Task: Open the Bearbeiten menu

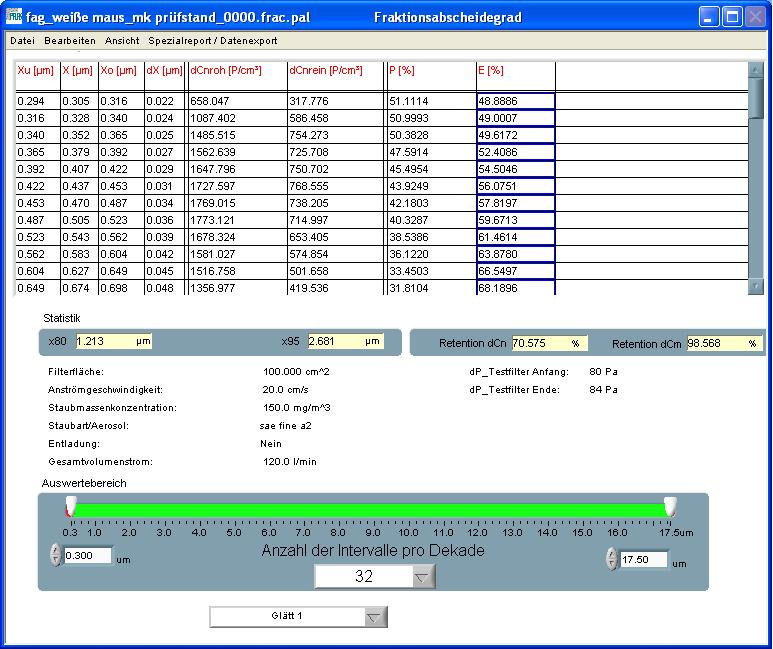Action: (70, 41)
